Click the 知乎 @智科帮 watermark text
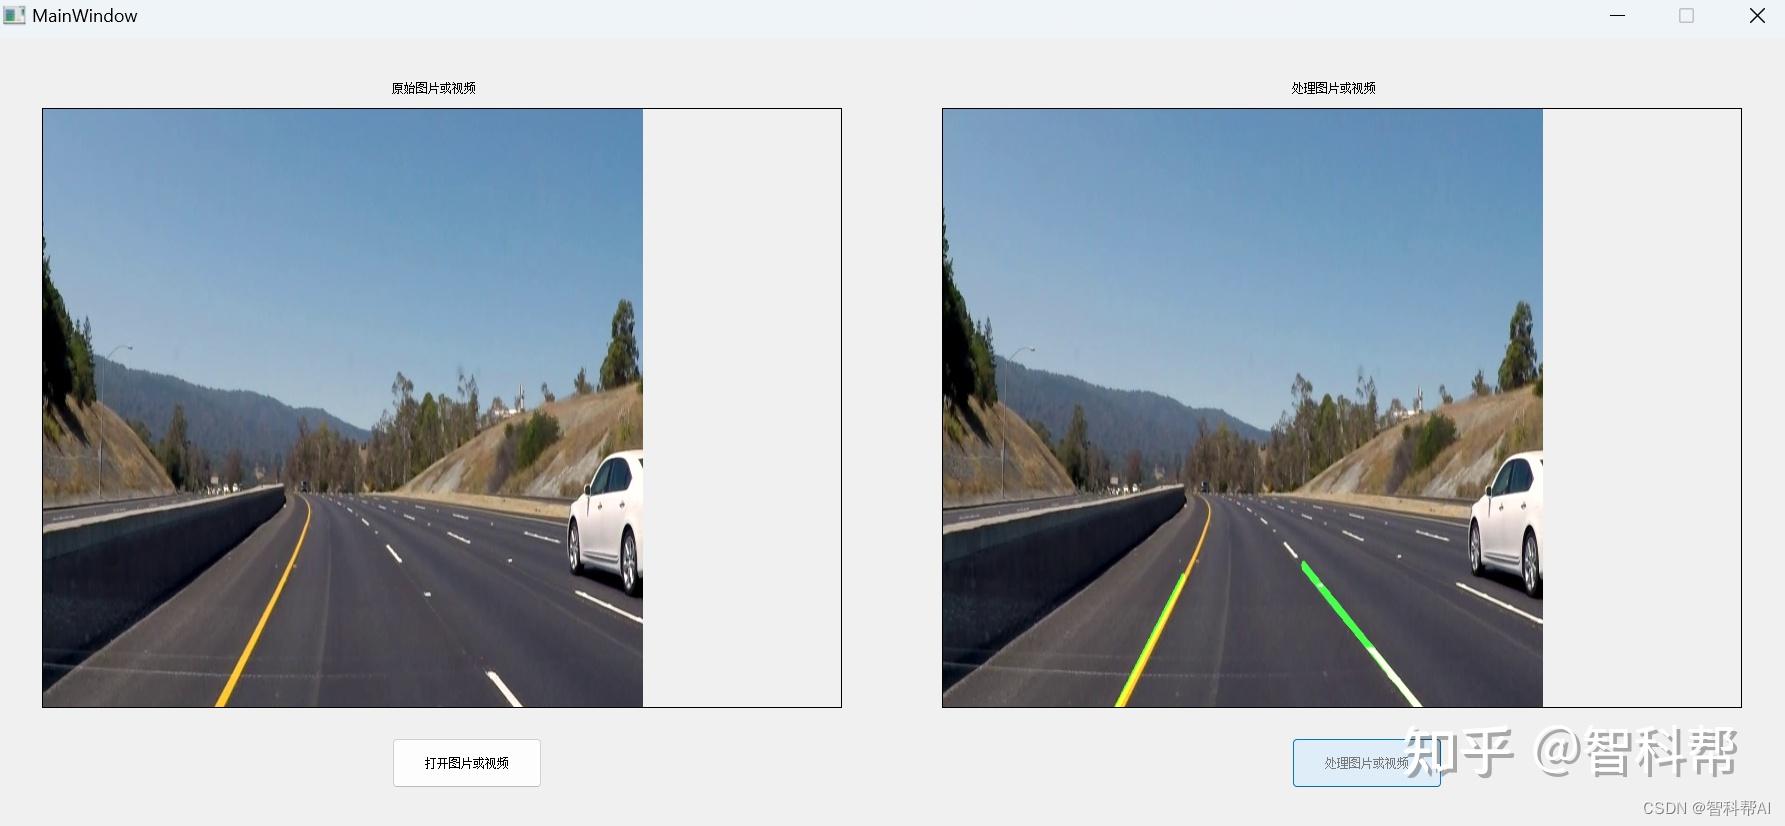 click(x=1570, y=753)
